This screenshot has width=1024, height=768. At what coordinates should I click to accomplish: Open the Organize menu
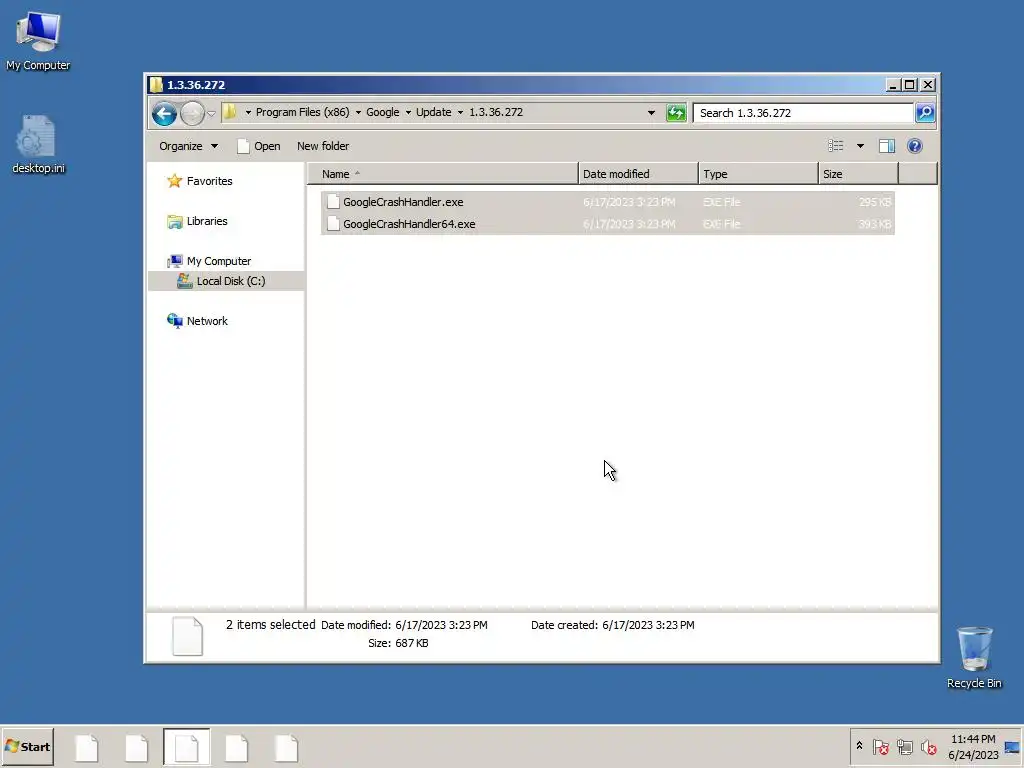click(188, 146)
